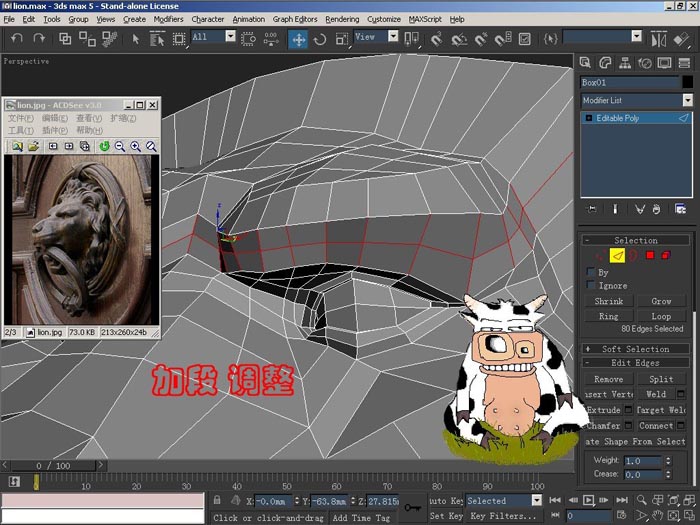Viewport: 700px width, 525px height.
Task: Open the Graph Editors menu
Action: 295,19
